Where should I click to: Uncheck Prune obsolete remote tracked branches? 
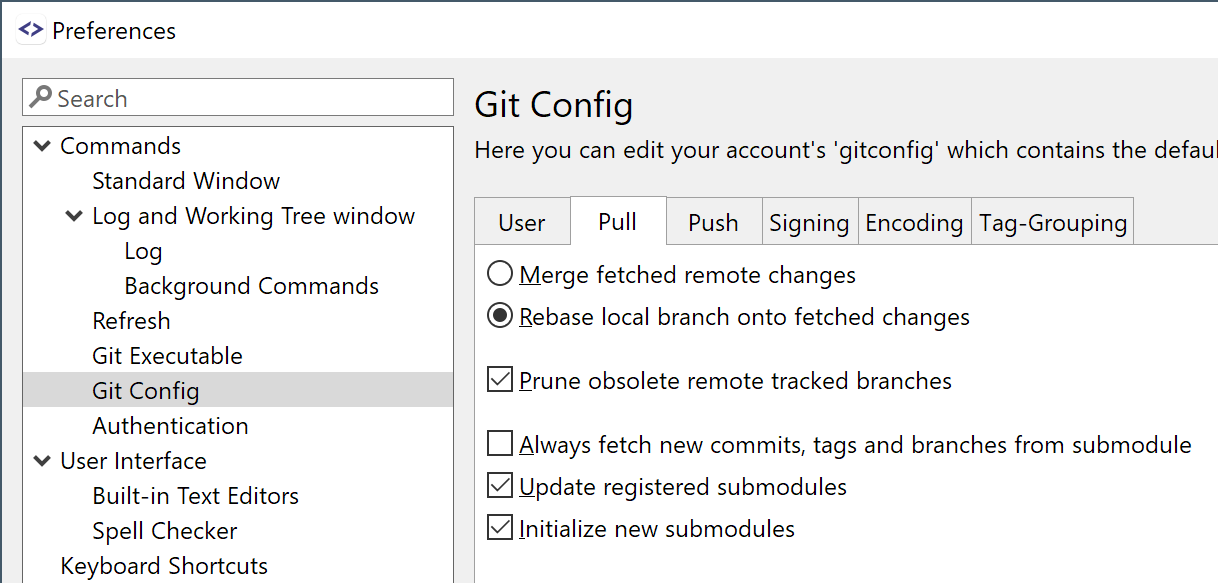(x=500, y=379)
